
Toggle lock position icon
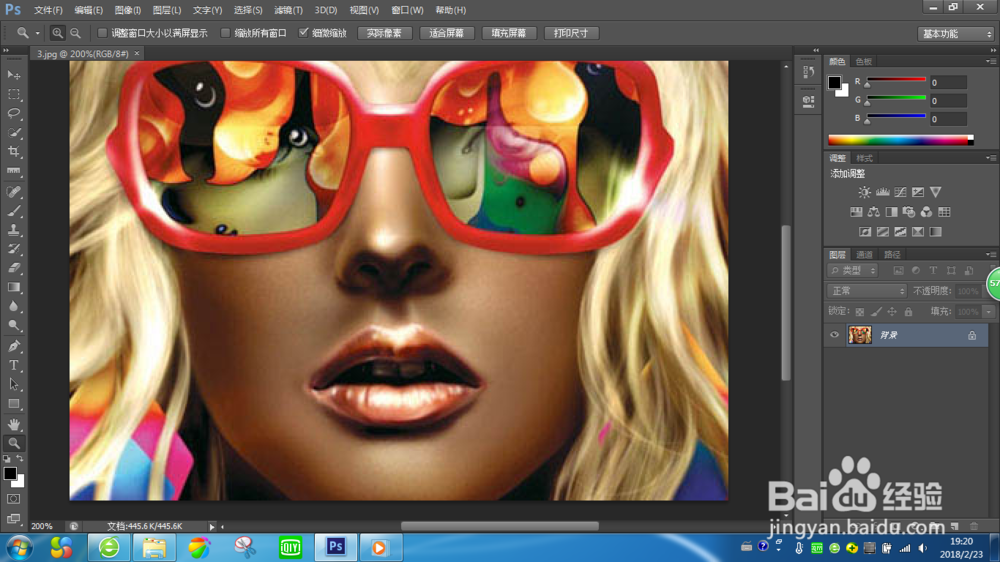[x=892, y=312]
